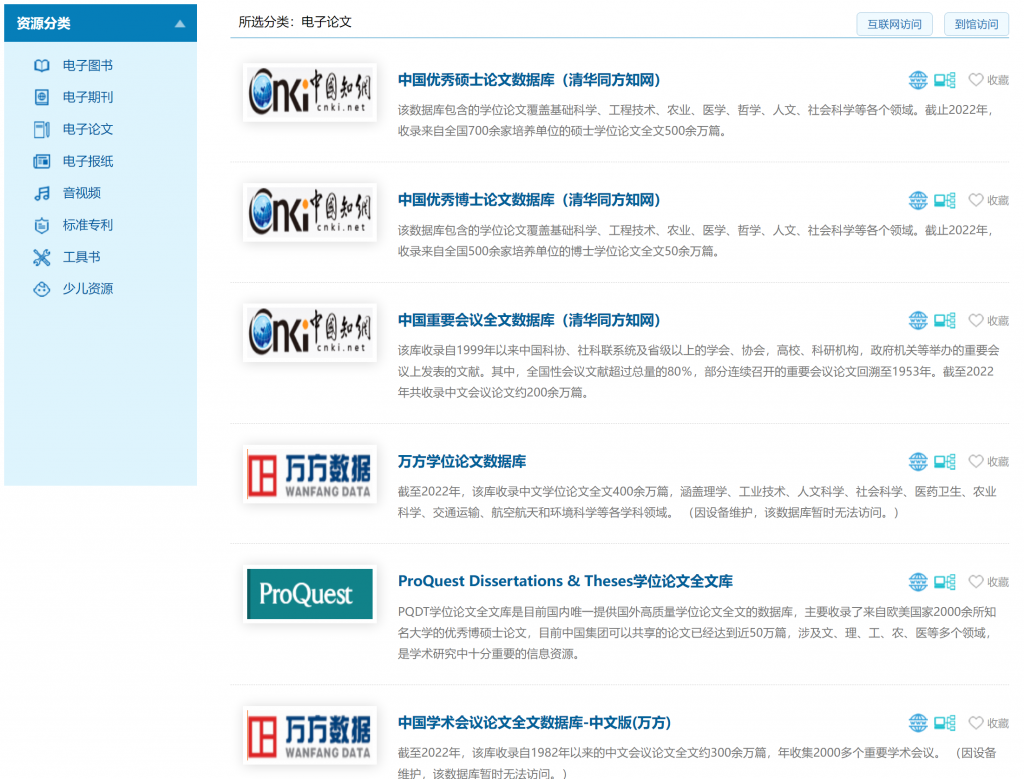1024x779 pixels.
Task: Click on-site access icon for 硕士论文数据库
Action: point(944,80)
